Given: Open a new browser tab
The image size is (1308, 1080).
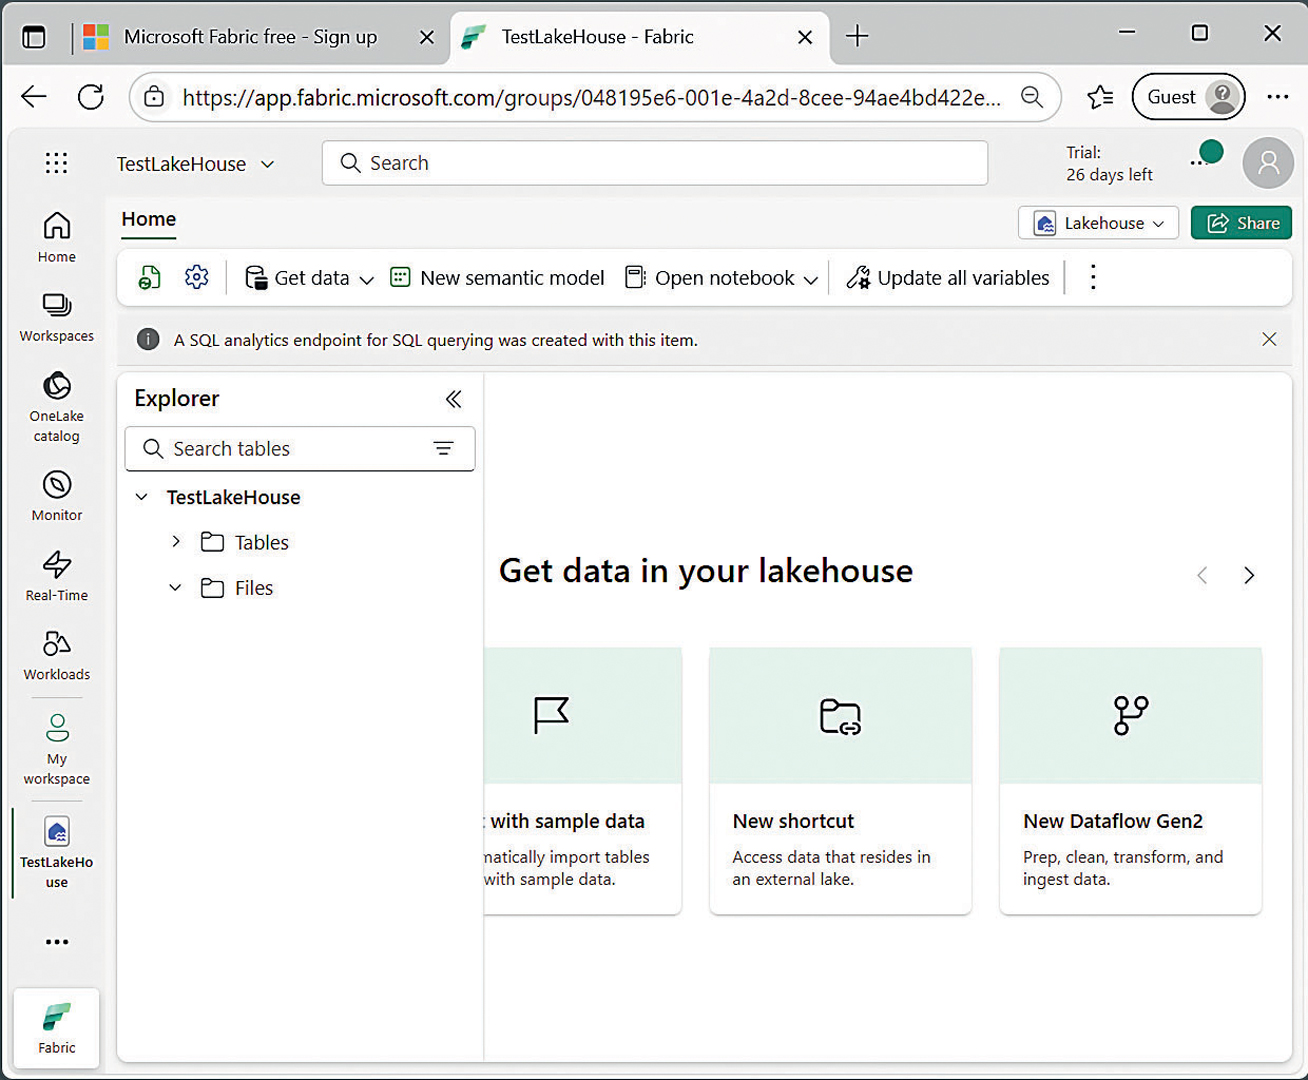Looking at the screenshot, I should coord(857,37).
